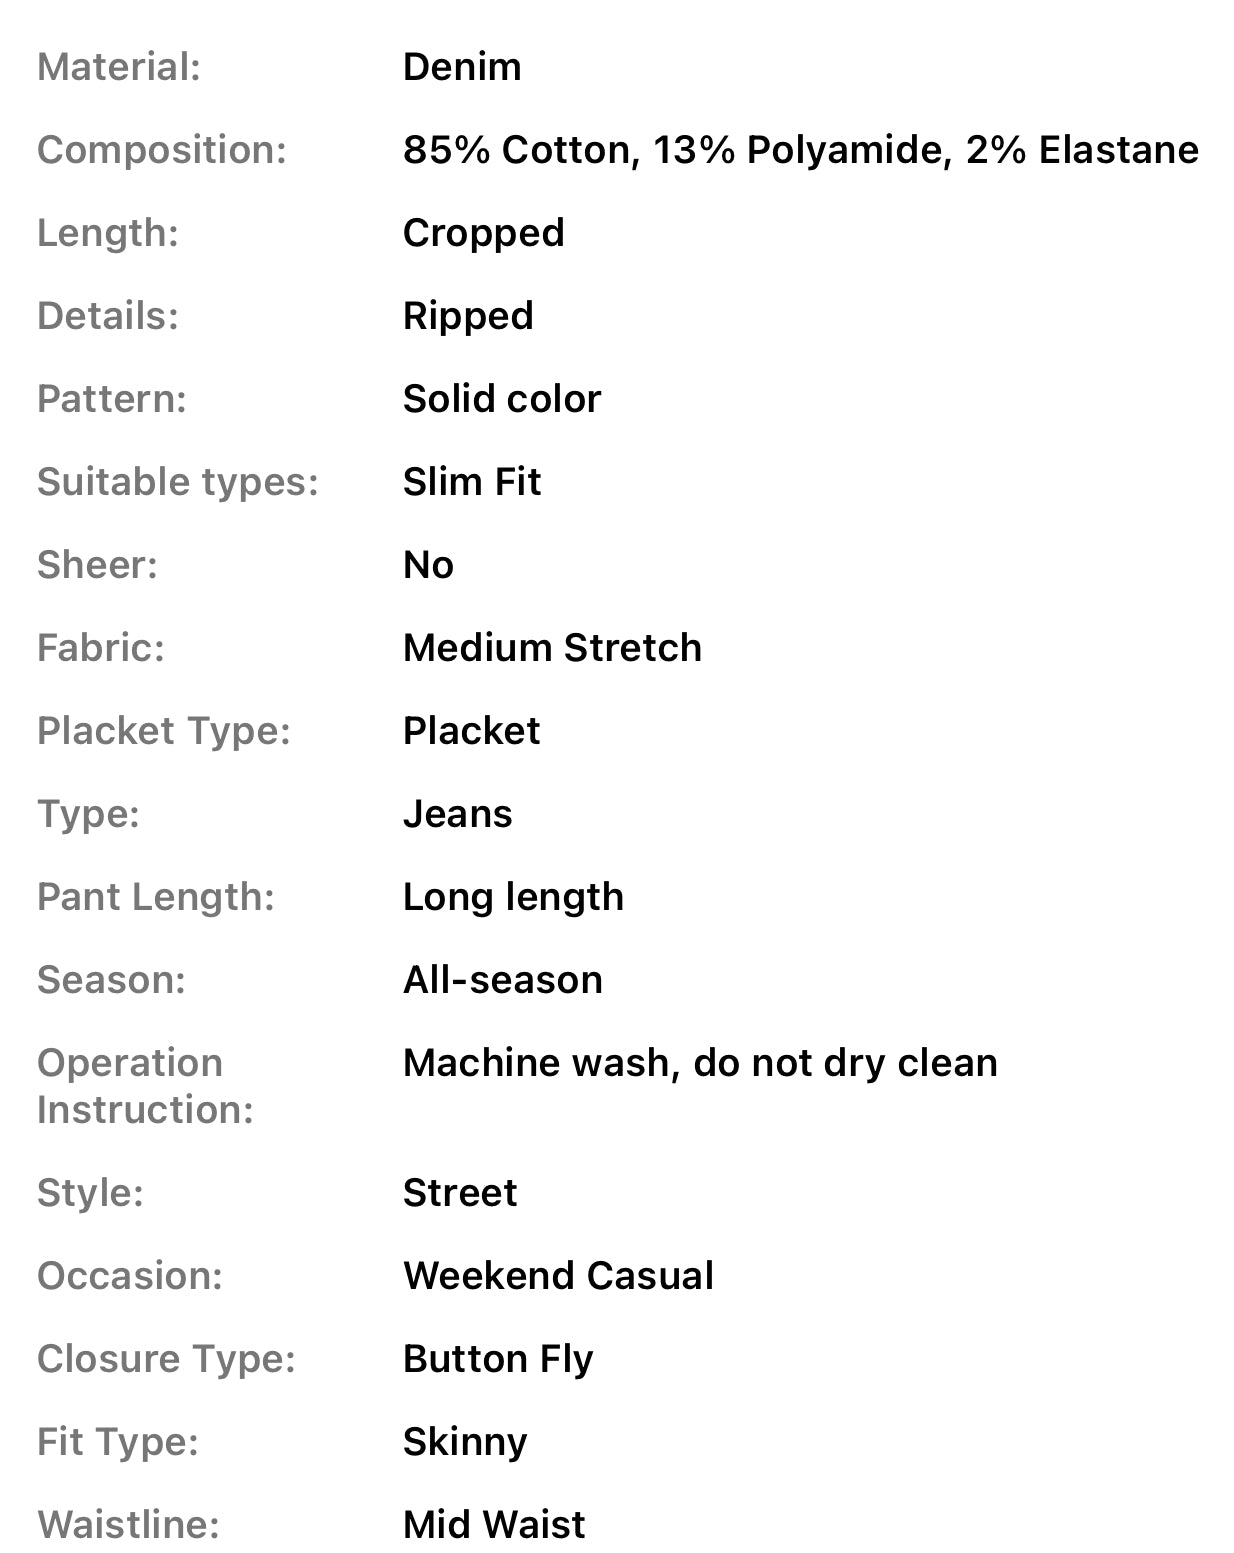Select the Mid Waist waistline value

click(494, 1525)
